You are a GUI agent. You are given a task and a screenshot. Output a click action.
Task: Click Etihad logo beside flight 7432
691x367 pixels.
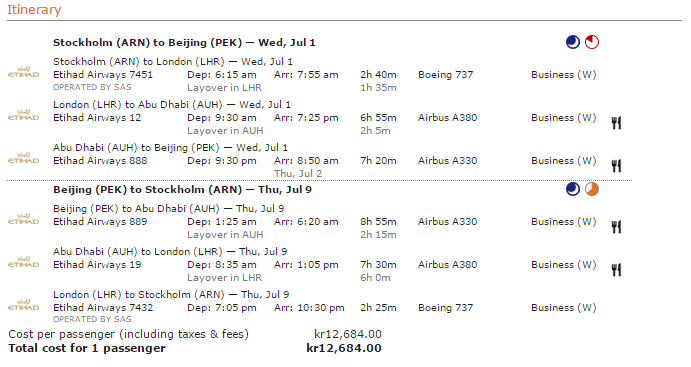pos(23,305)
